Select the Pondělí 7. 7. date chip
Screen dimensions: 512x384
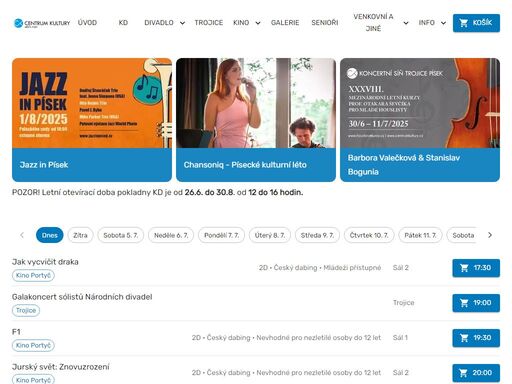(221, 235)
